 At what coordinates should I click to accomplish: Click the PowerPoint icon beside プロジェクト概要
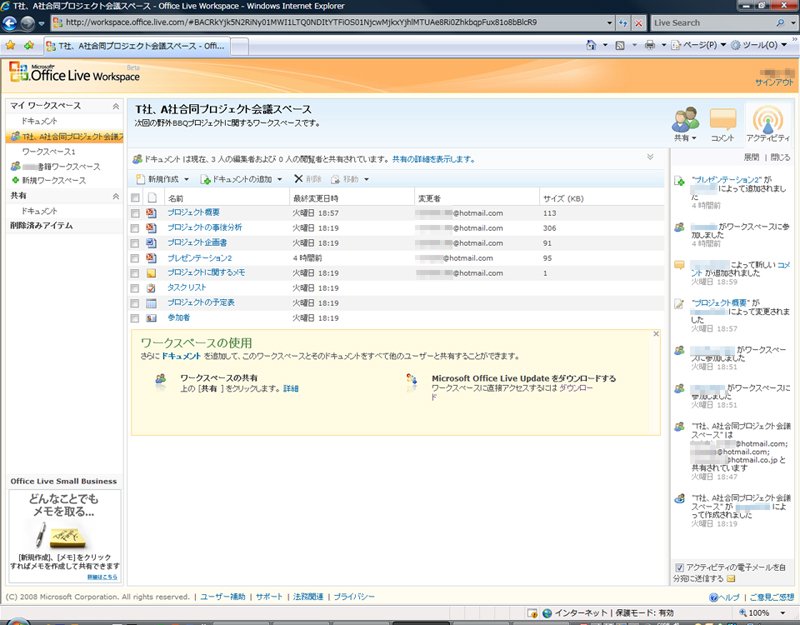tap(151, 213)
